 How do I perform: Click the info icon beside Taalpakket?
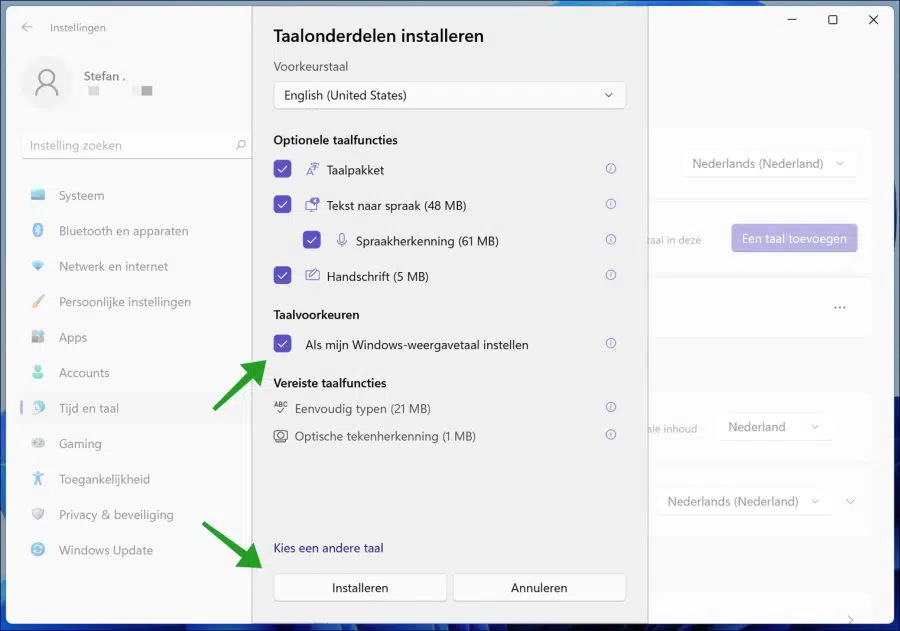tap(611, 169)
